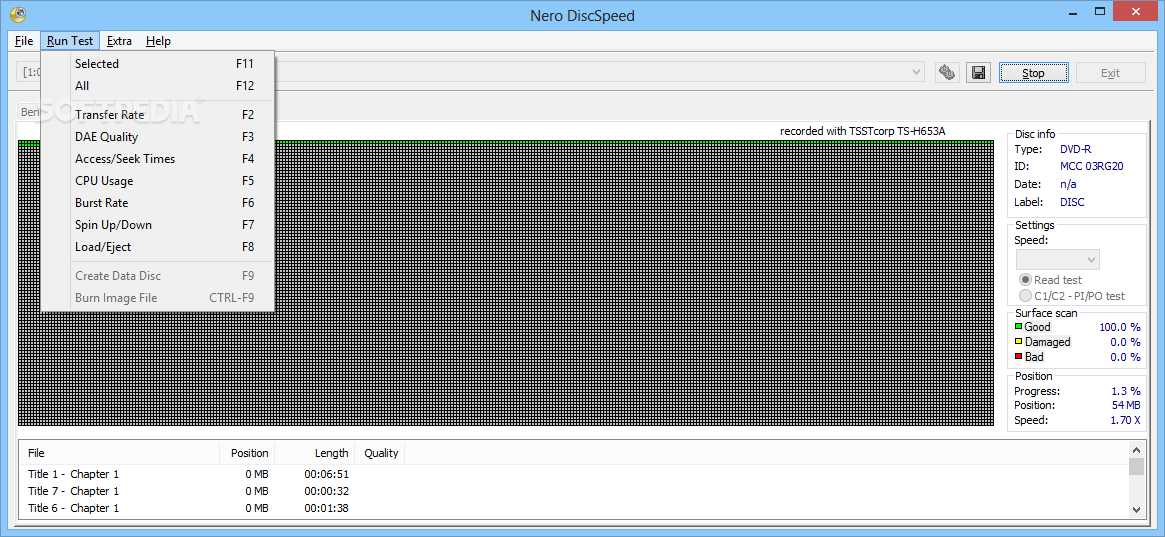This screenshot has height=537, width=1165.
Task: Close the open Run Test menu
Action: (x=70, y=41)
